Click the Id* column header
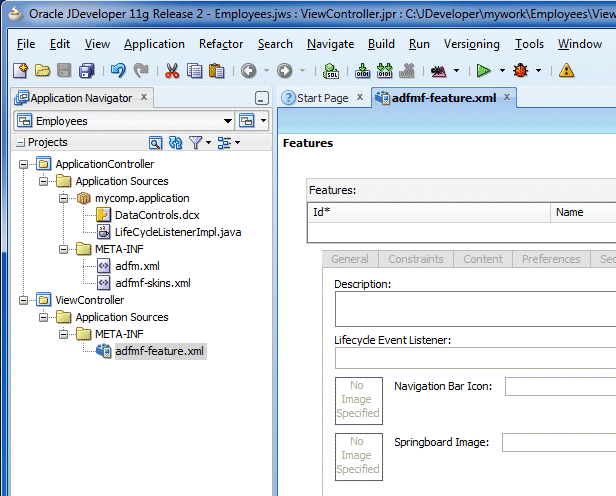 429,212
